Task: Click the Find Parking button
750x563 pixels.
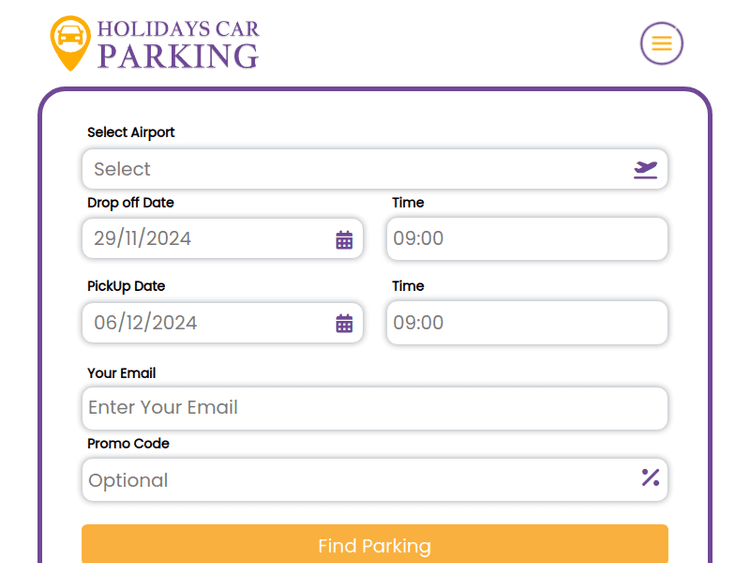Action: pos(375,544)
